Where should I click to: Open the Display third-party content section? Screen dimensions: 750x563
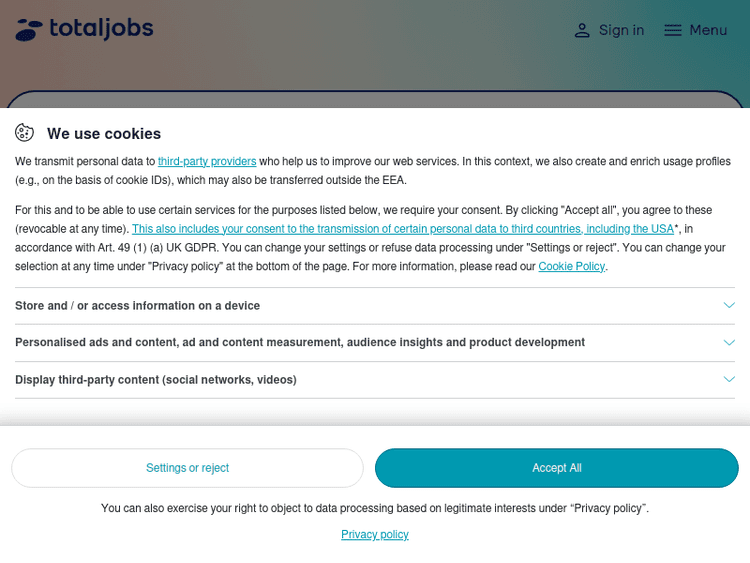pyautogui.click(x=155, y=380)
